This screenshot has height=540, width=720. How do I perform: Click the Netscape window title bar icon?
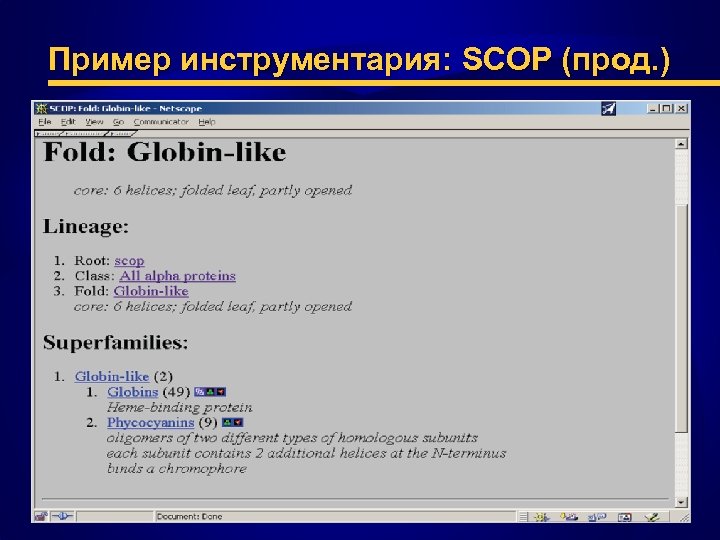click(42, 108)
